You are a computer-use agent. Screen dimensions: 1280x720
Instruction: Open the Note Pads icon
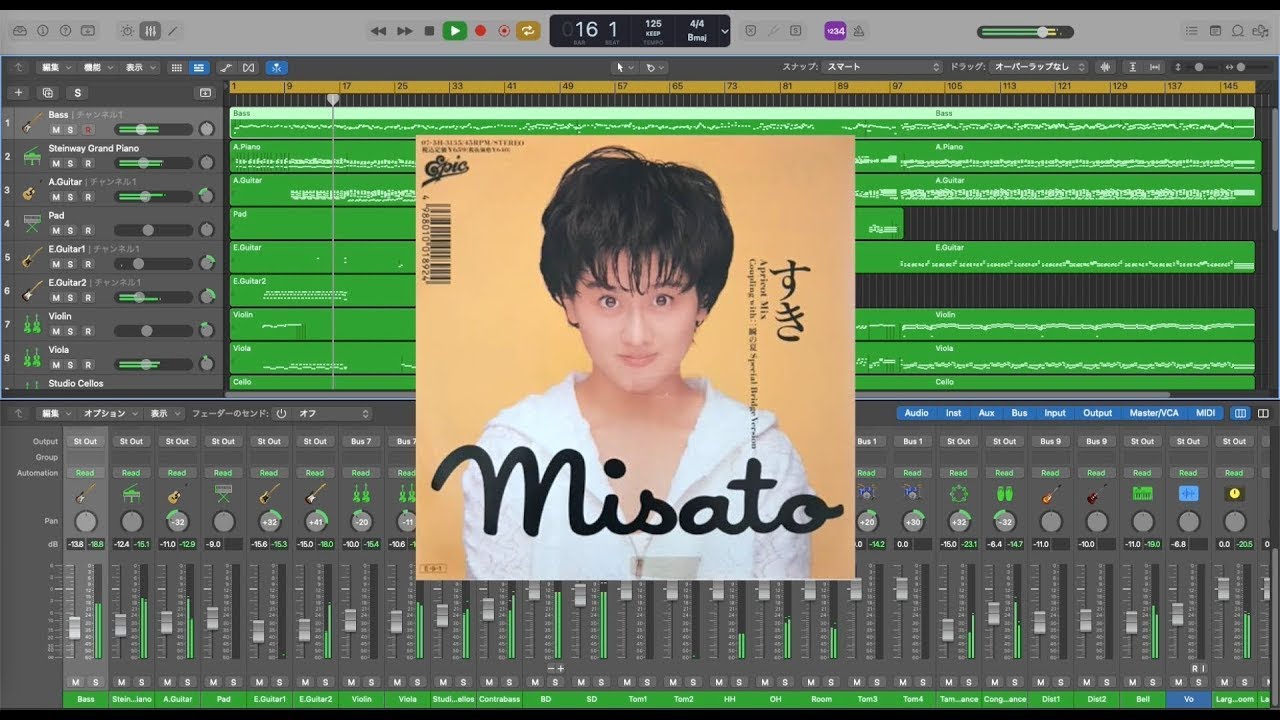click(1216, 31)
